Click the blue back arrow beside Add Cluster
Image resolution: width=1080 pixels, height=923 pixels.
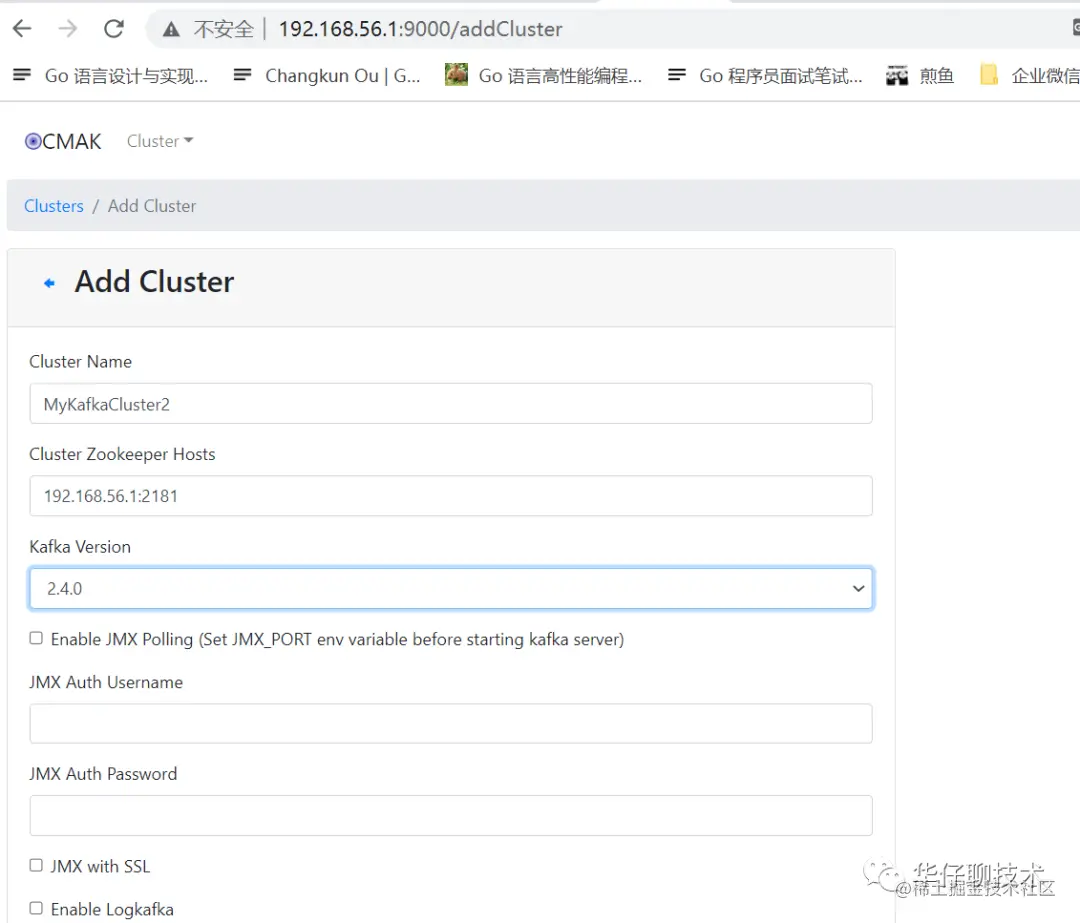point(49,283)
